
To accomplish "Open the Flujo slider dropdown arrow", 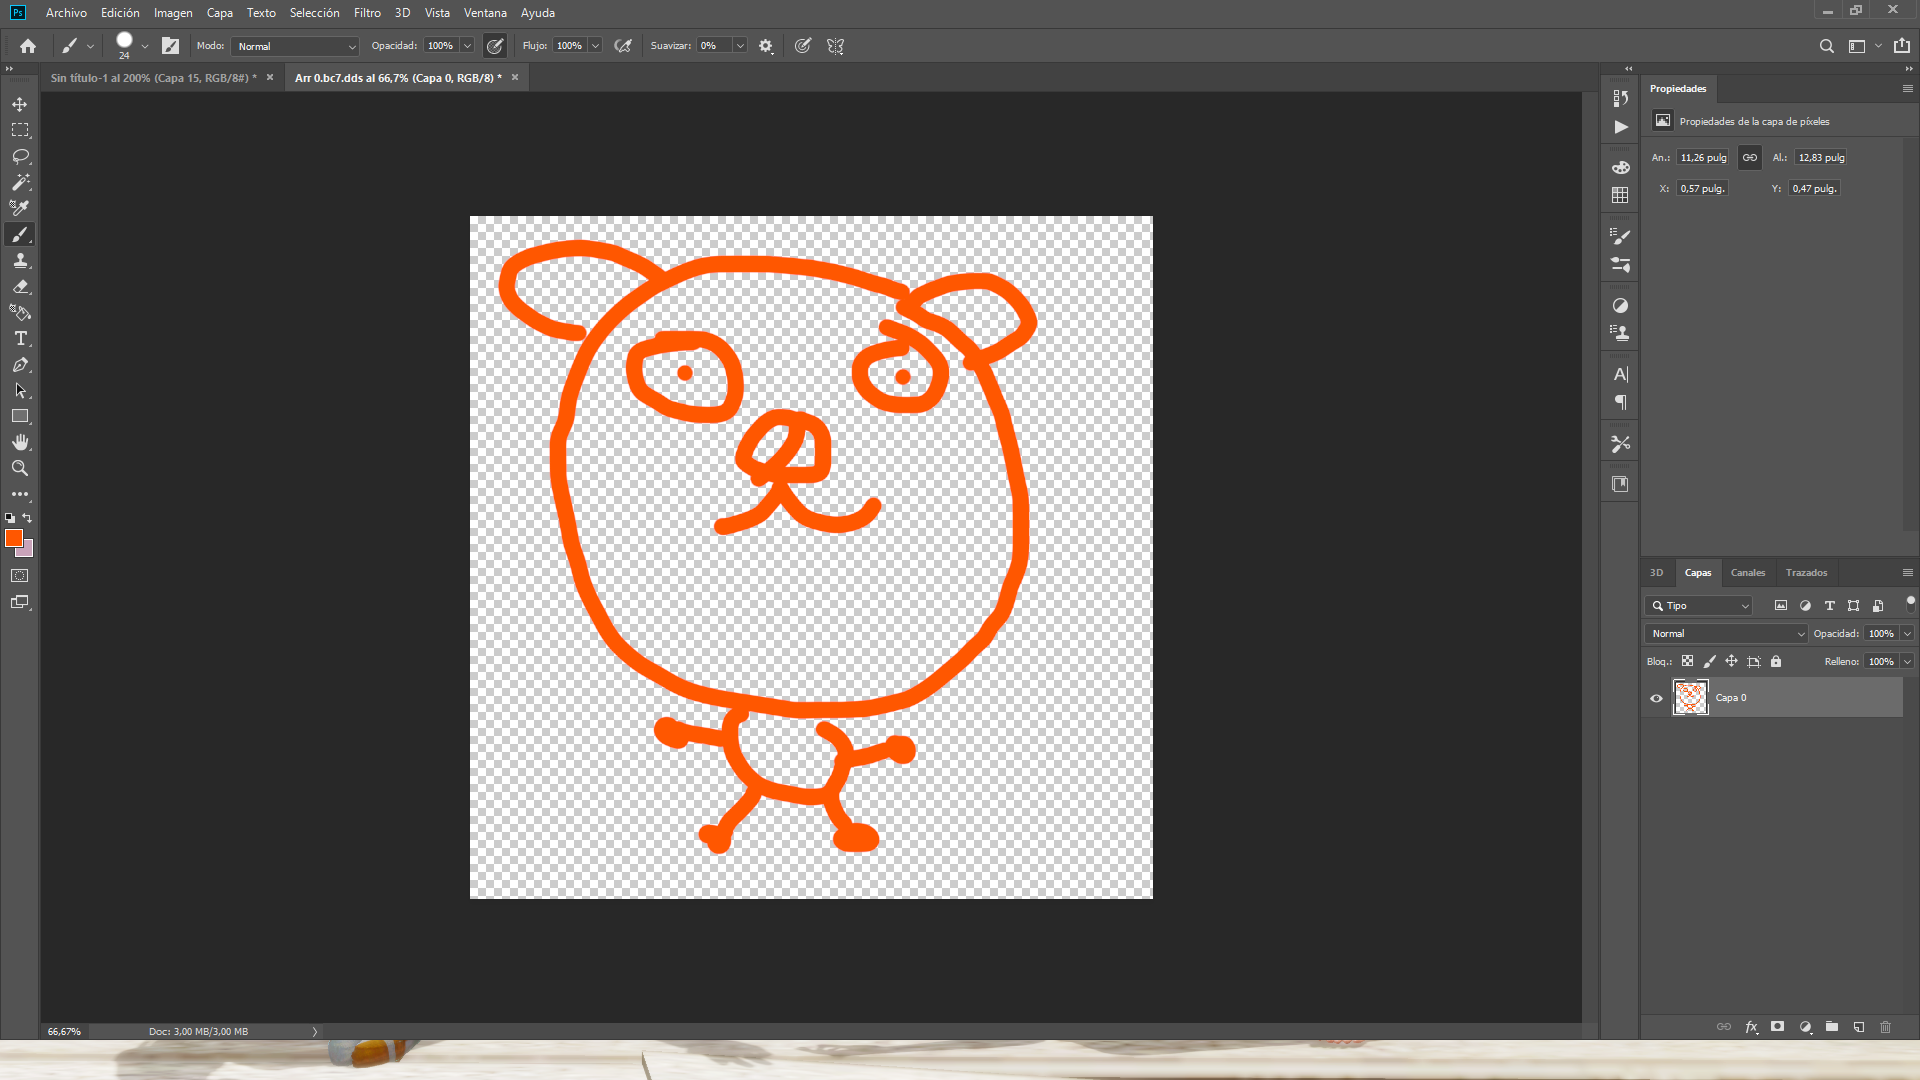I will point(595,46).
